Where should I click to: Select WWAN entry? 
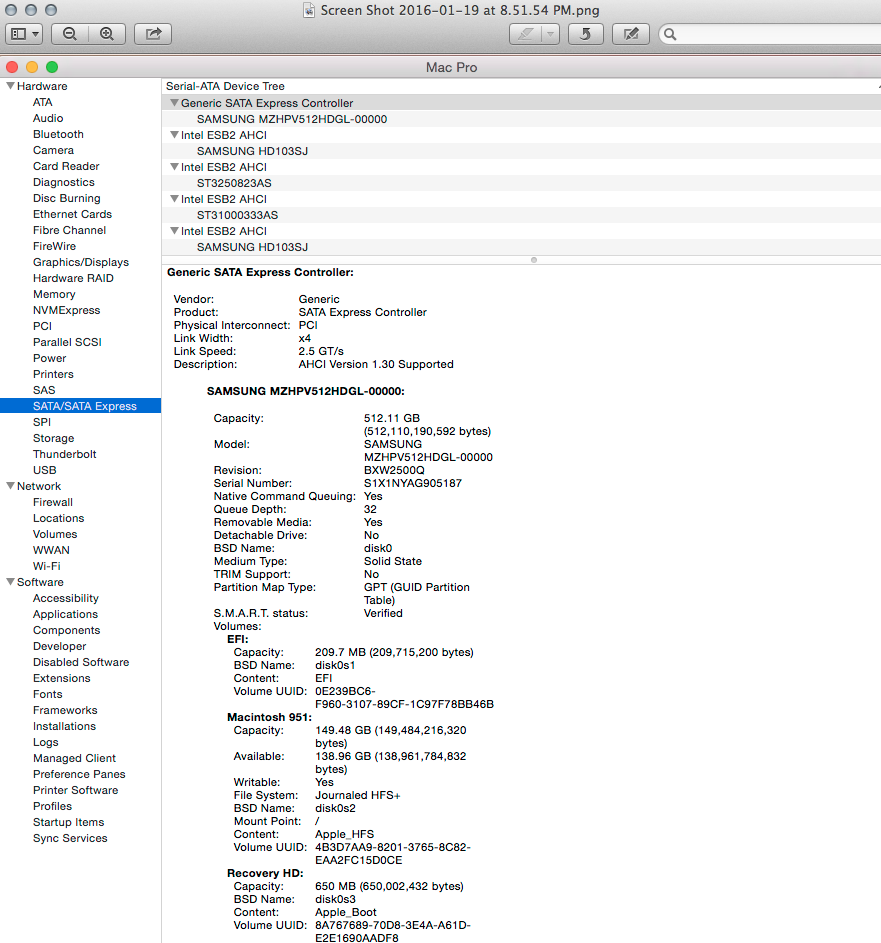(x=51, y=550)
